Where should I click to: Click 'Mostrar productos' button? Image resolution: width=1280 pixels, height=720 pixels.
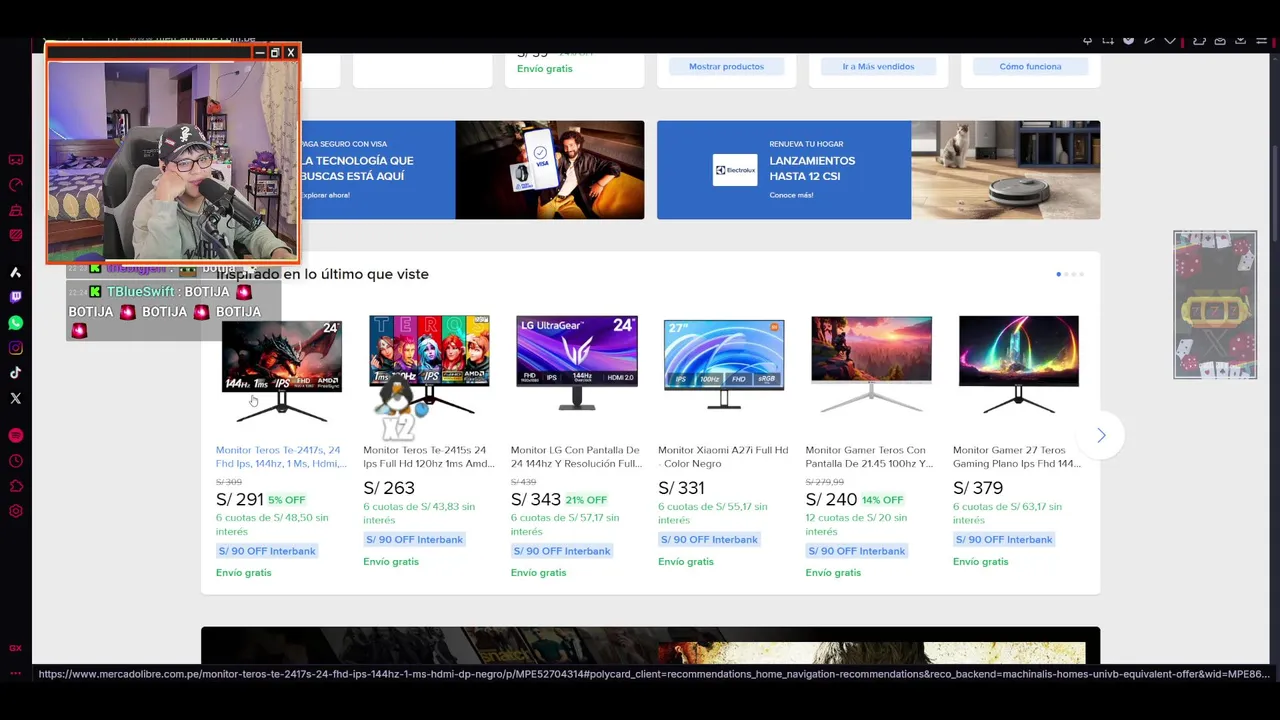tap(726, 67)
